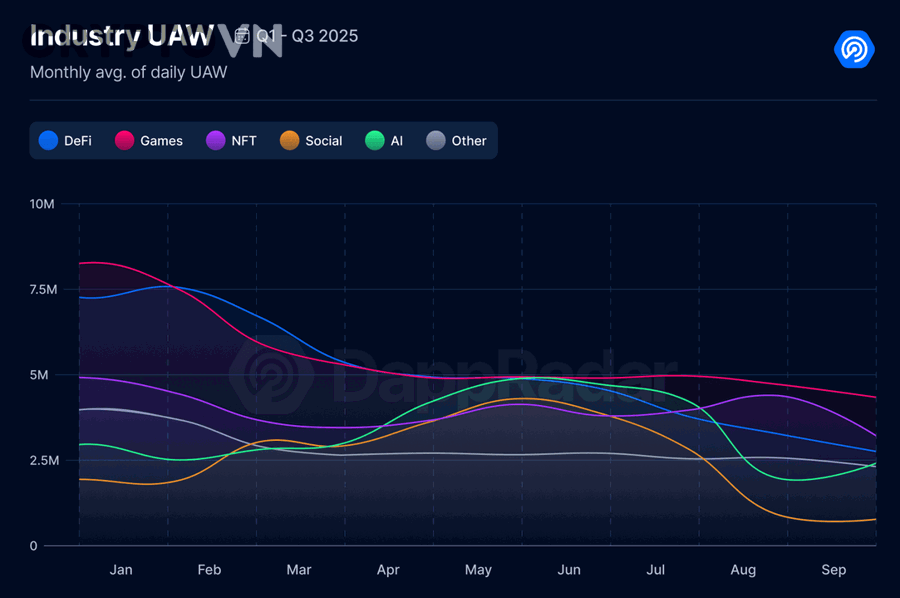The width and height of the screenshot is (900, 598).
Task: Select the green AI color swatch
Action: (x=375, y=141)
